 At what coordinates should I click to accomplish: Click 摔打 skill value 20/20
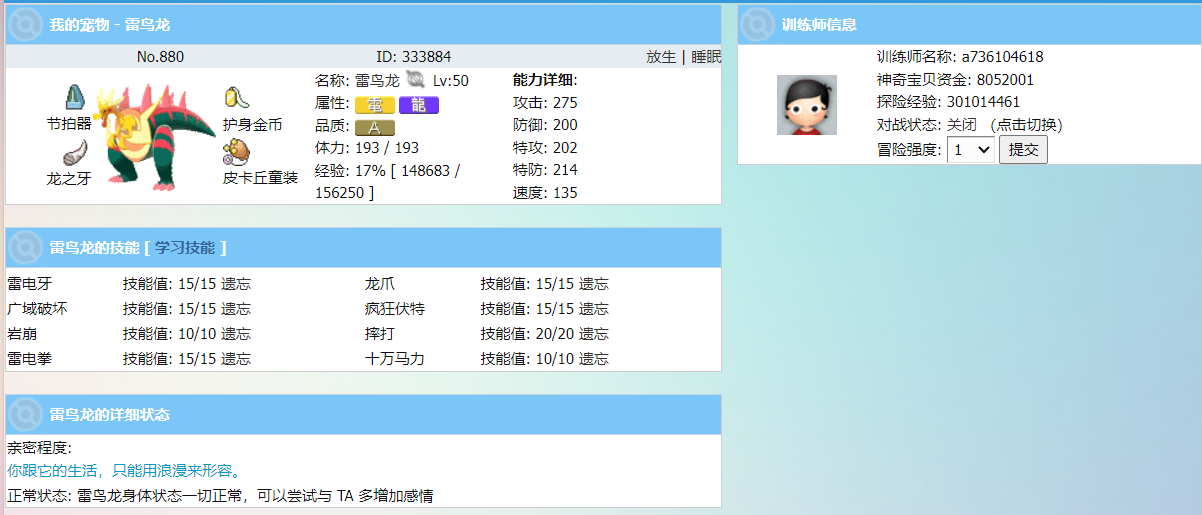pos(554,334)
